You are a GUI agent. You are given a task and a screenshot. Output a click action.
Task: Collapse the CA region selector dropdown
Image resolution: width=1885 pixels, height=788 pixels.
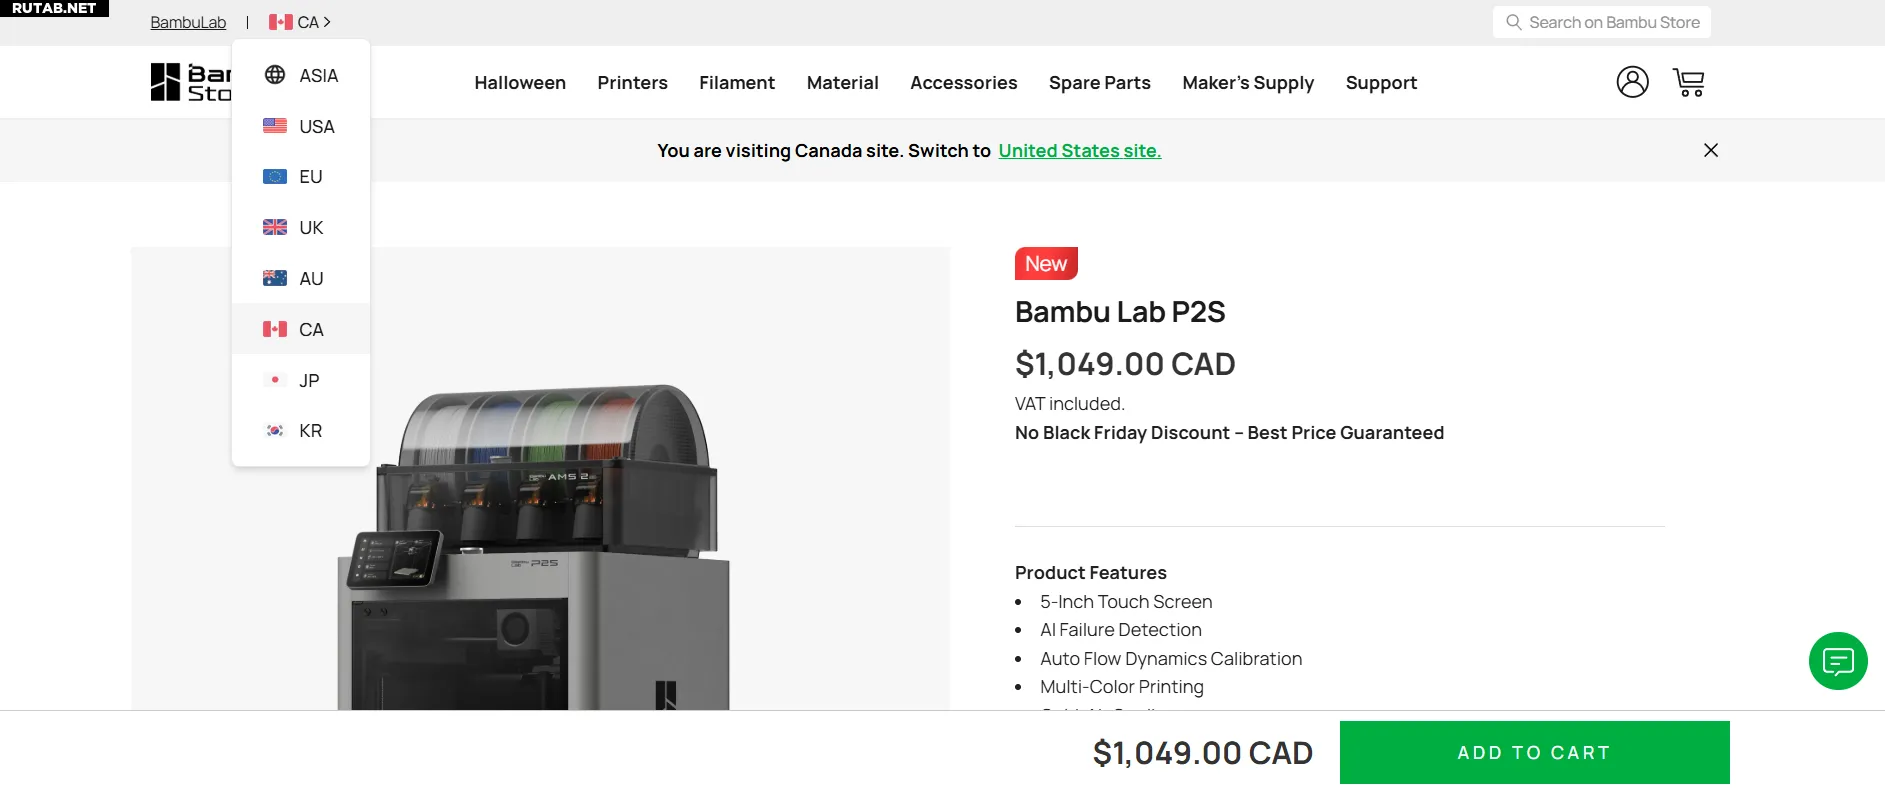(300, 22)
